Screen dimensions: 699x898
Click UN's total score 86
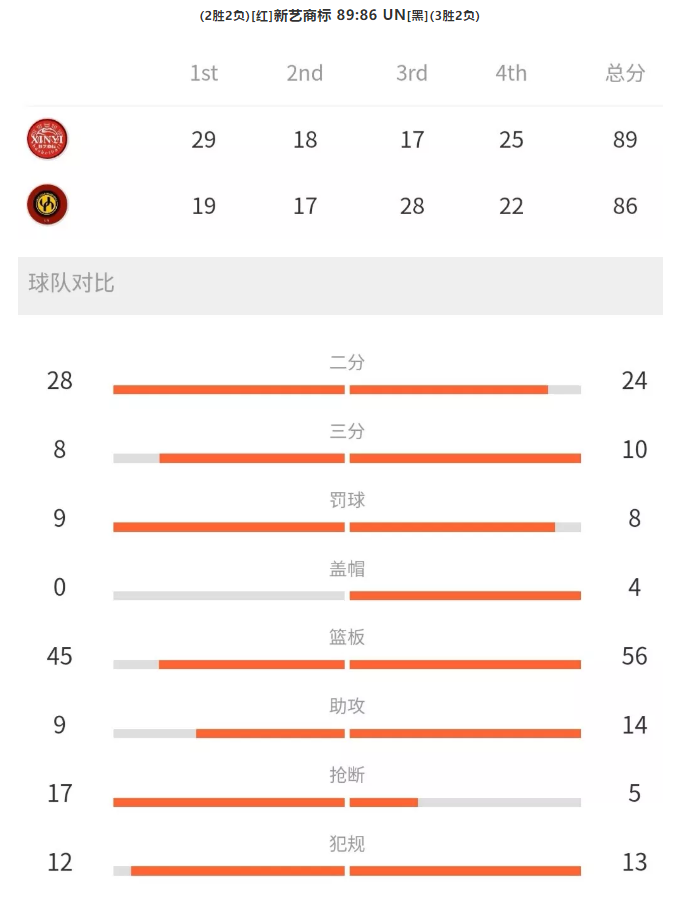[625, 206]
